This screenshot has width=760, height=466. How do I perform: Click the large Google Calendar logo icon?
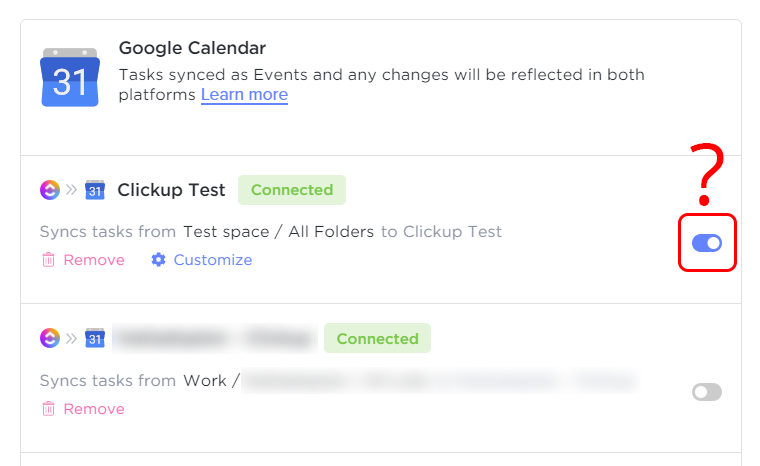70,77
